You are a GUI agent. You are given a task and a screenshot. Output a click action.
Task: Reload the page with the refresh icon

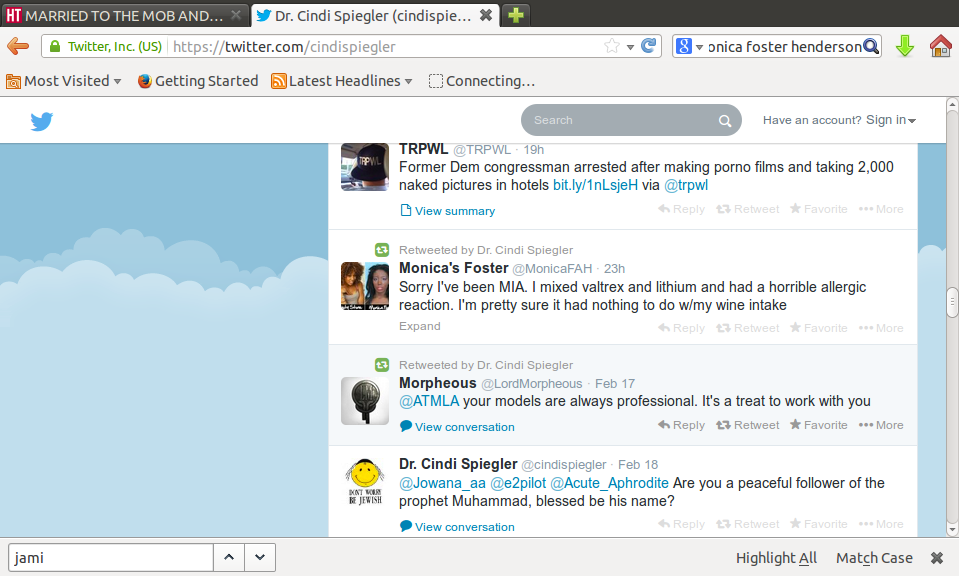click(x=648, y=46)
